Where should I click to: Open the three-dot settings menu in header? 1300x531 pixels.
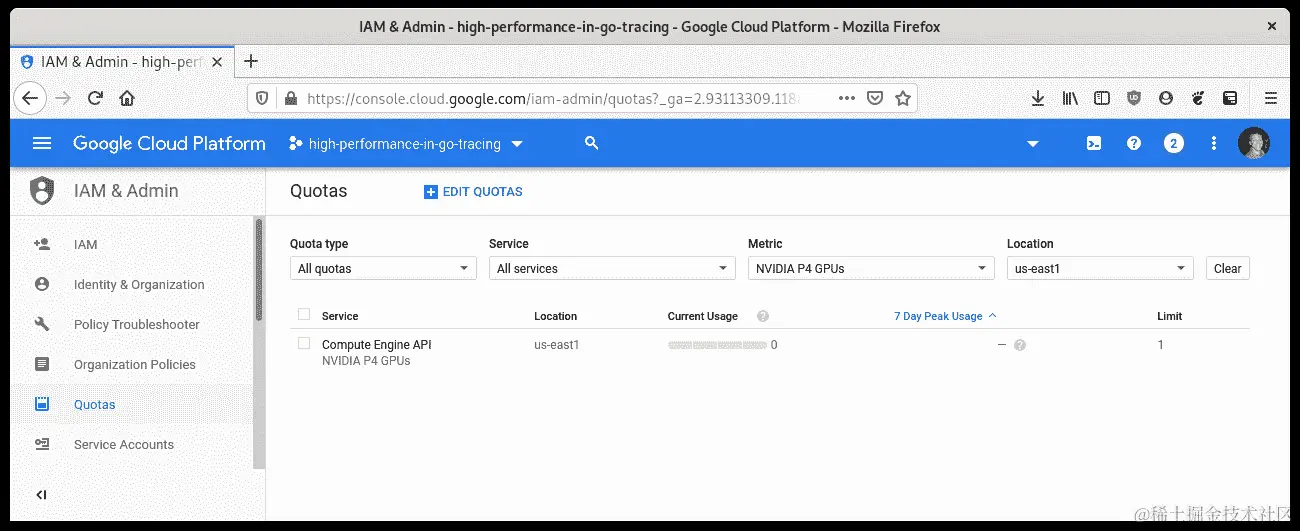1214,143
